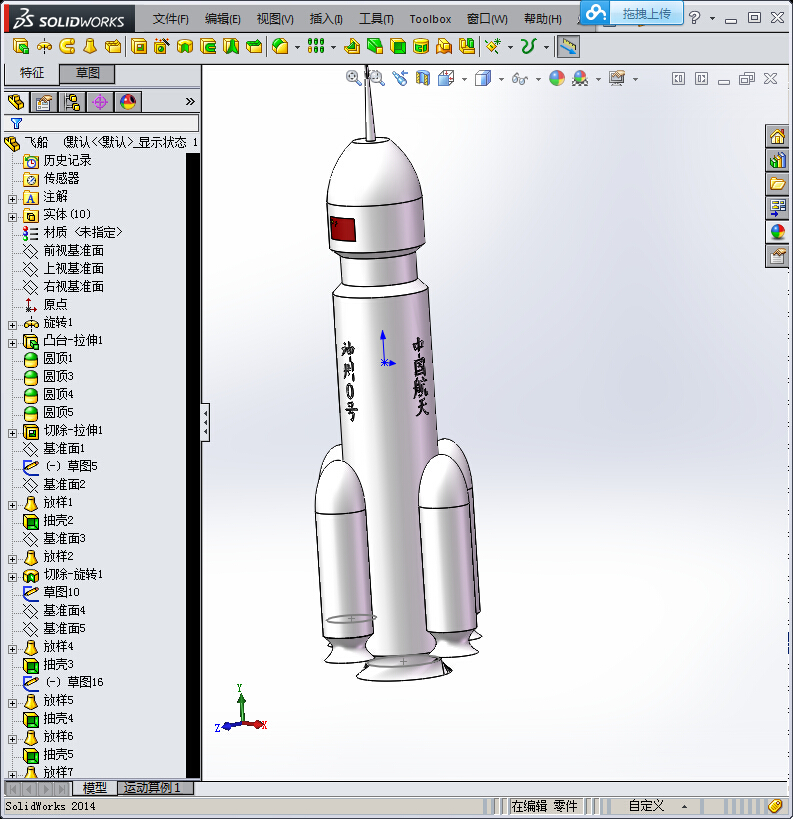Click the Hole Wizard toolbar icon
This screenshot has height=819, width=793.
pos(161,46)
